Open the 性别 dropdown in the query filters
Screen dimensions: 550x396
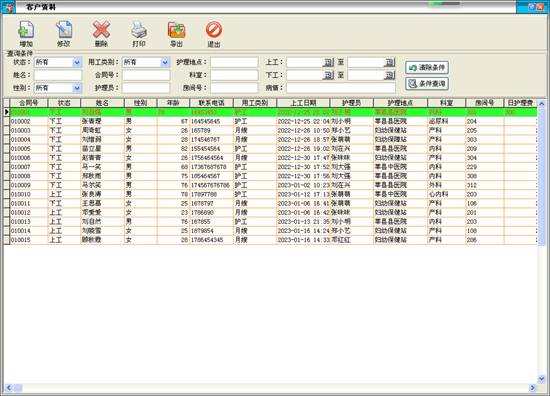tap(77, 88)
